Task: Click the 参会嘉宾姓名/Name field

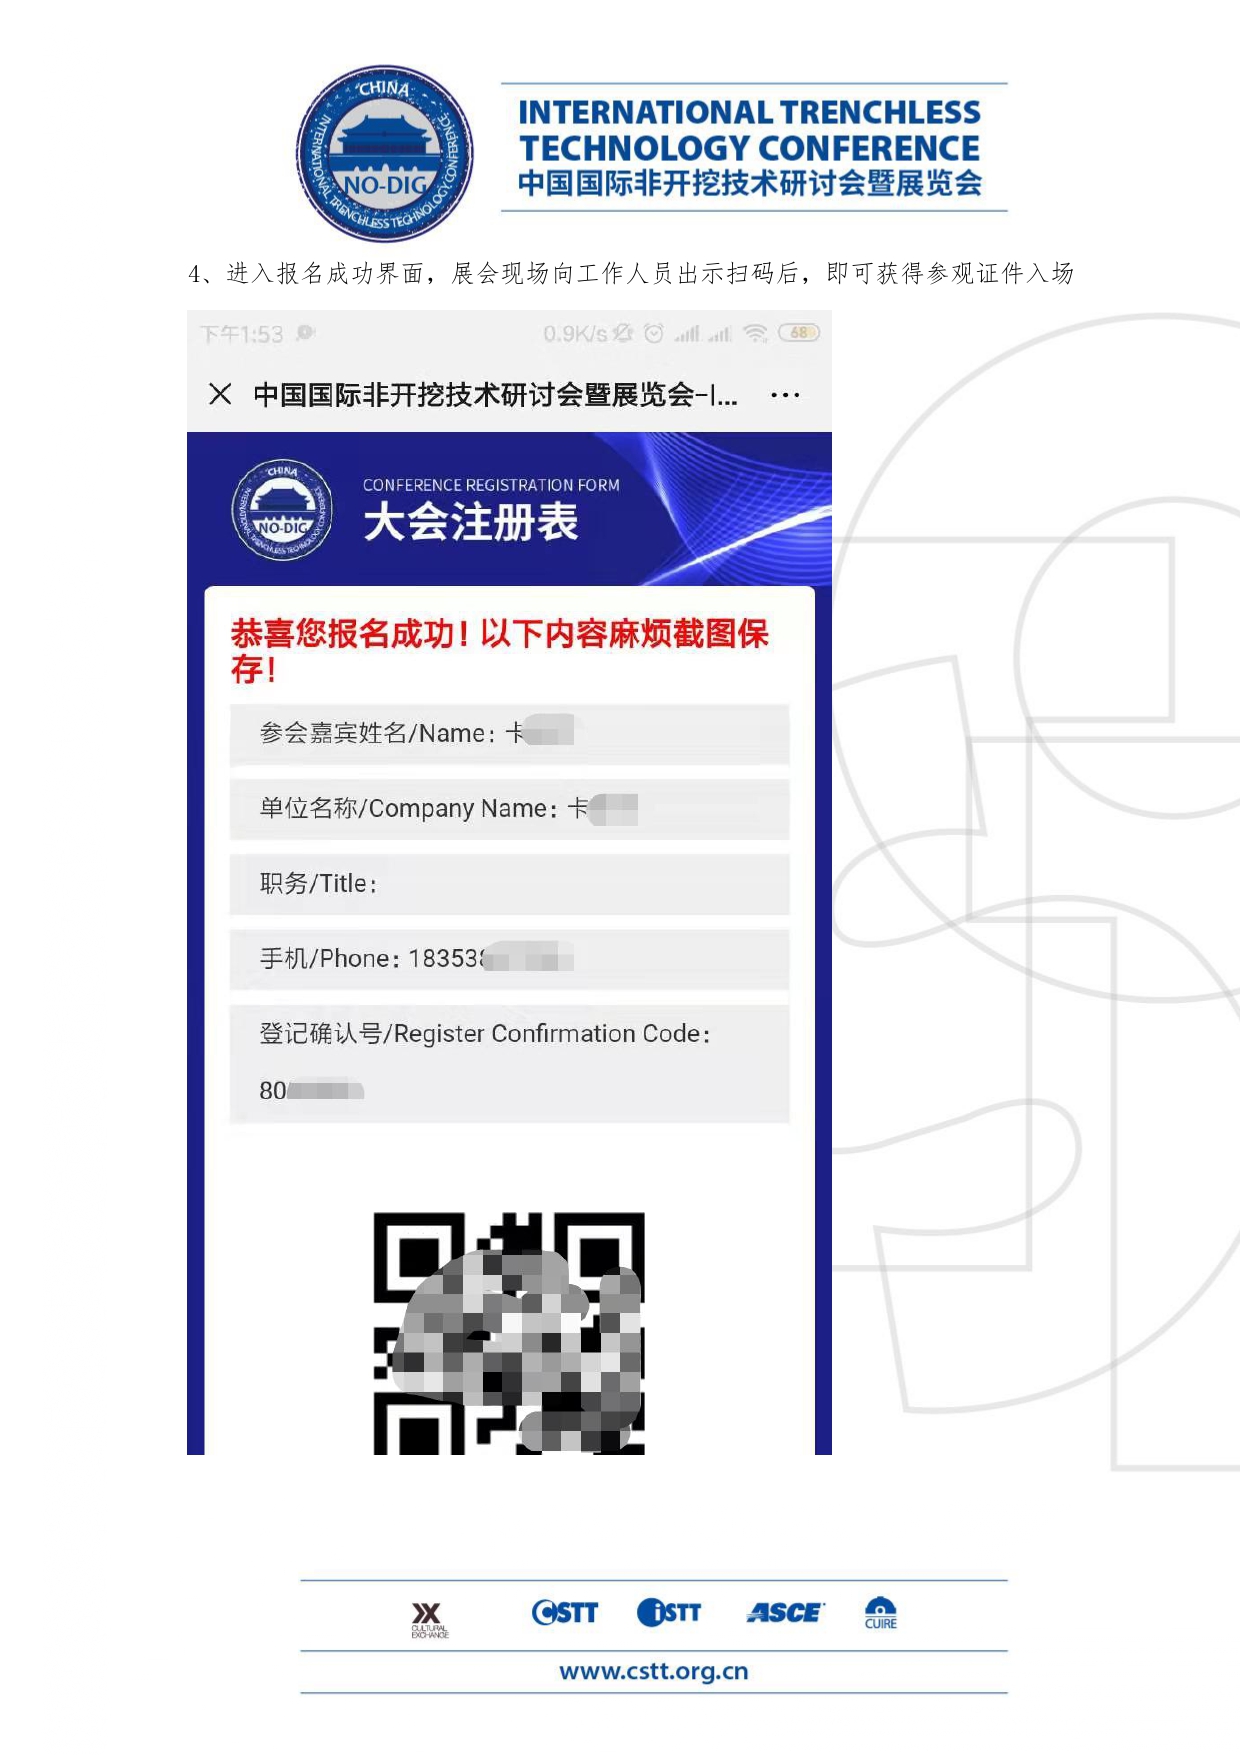Action: tap(509, 734)
